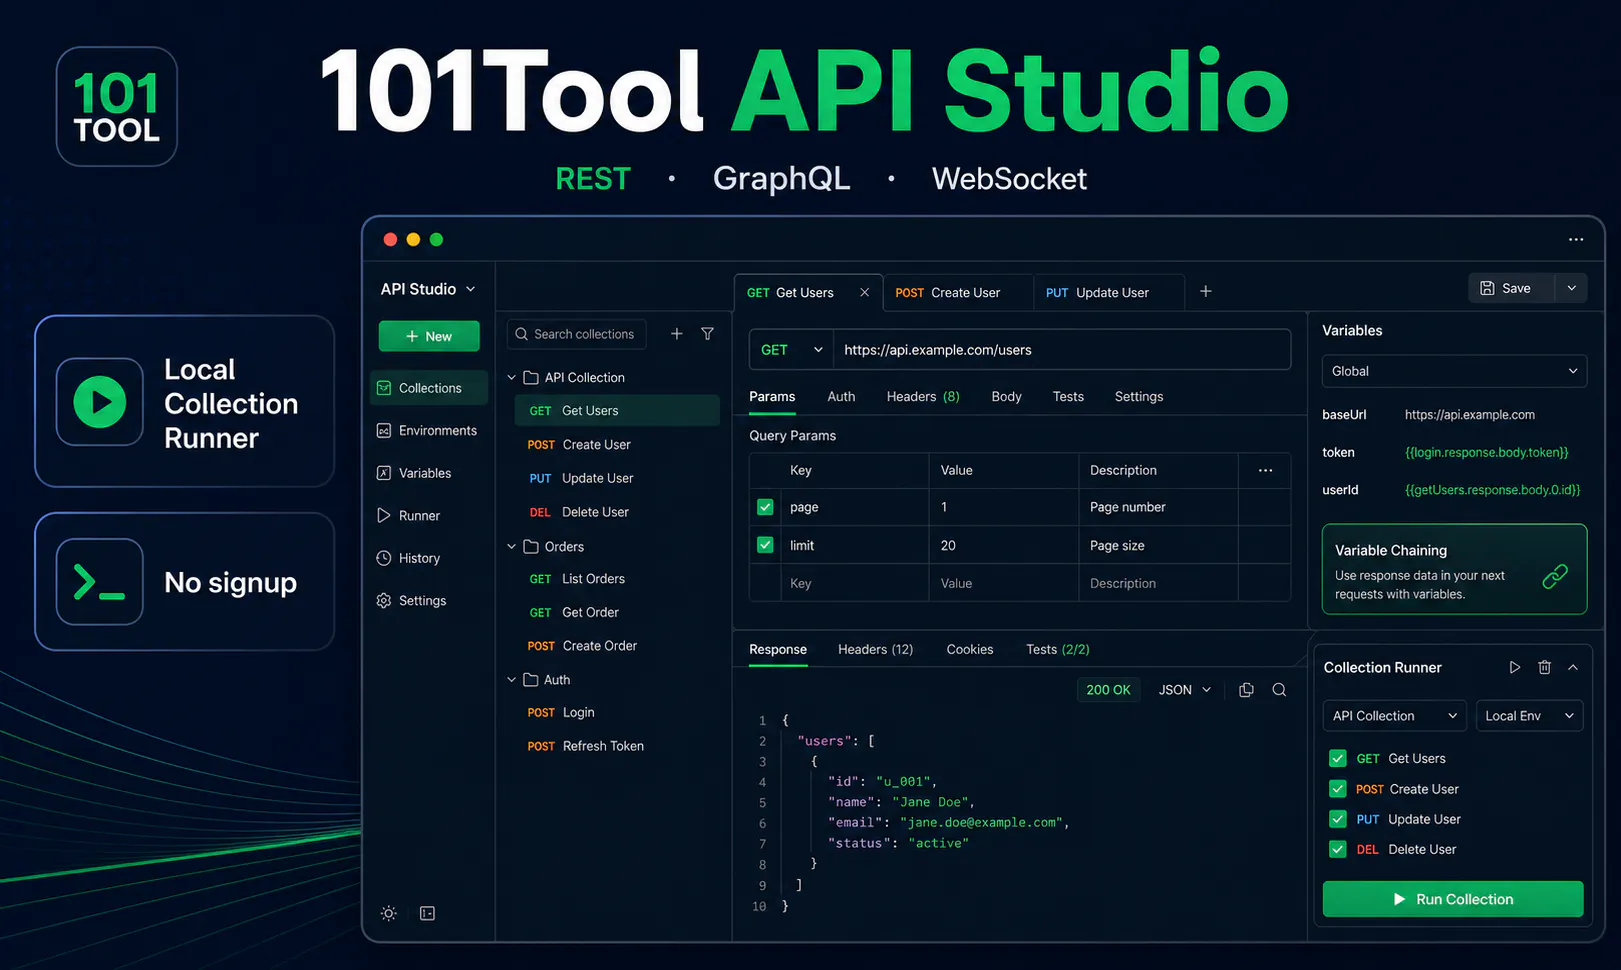
Task: Open the Headers (8) tab
Action: [923, 397]
